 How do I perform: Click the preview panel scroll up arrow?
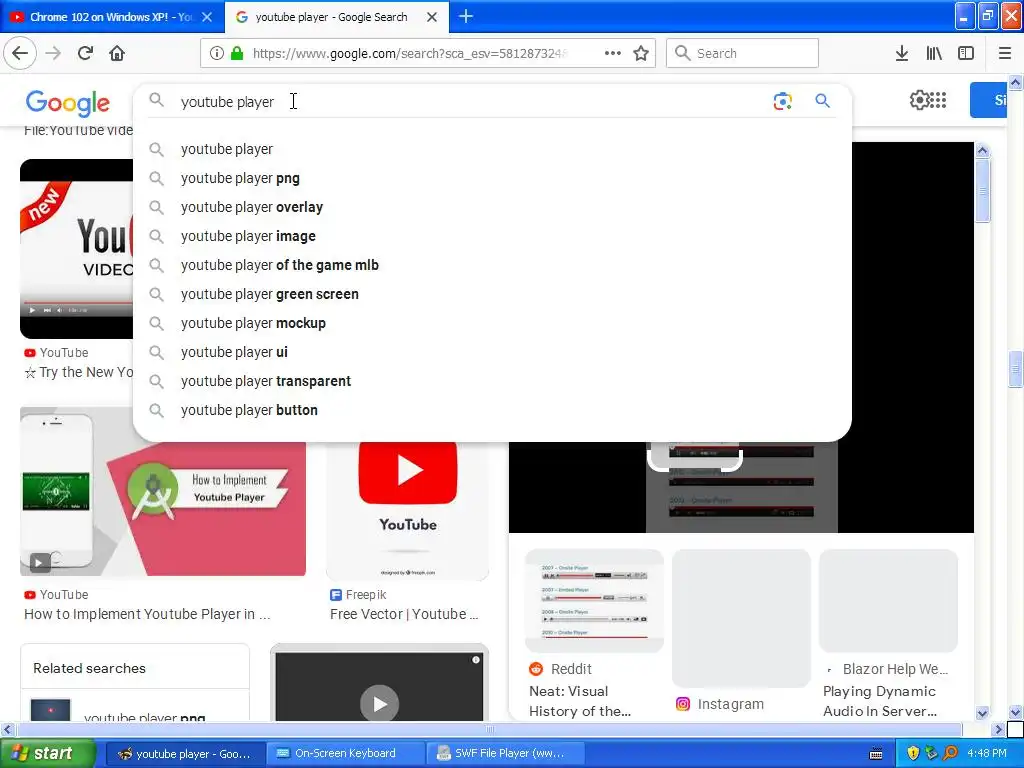coord(982,151)
